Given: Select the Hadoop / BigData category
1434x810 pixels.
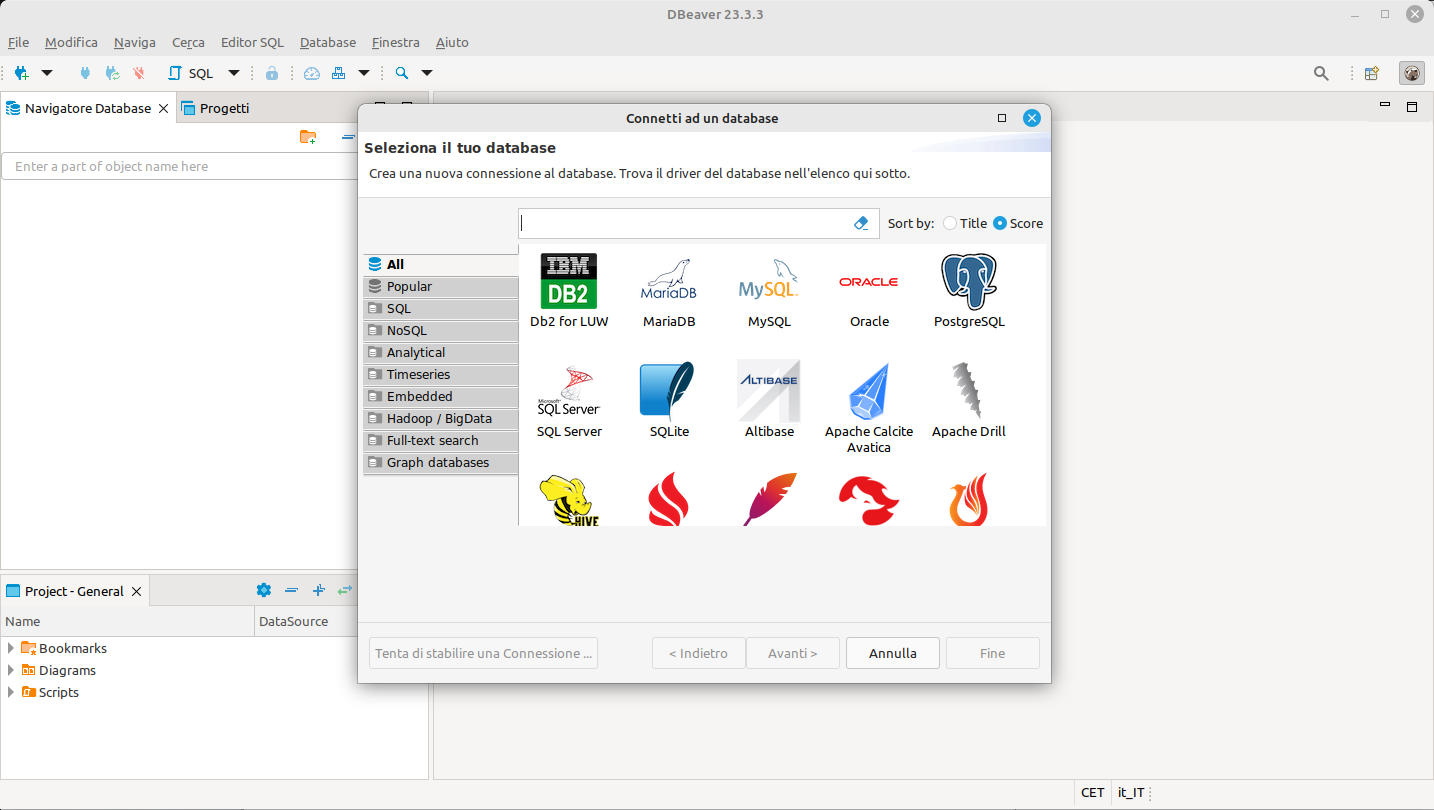Looking at the screenshot, I should (x=441, y=418).
